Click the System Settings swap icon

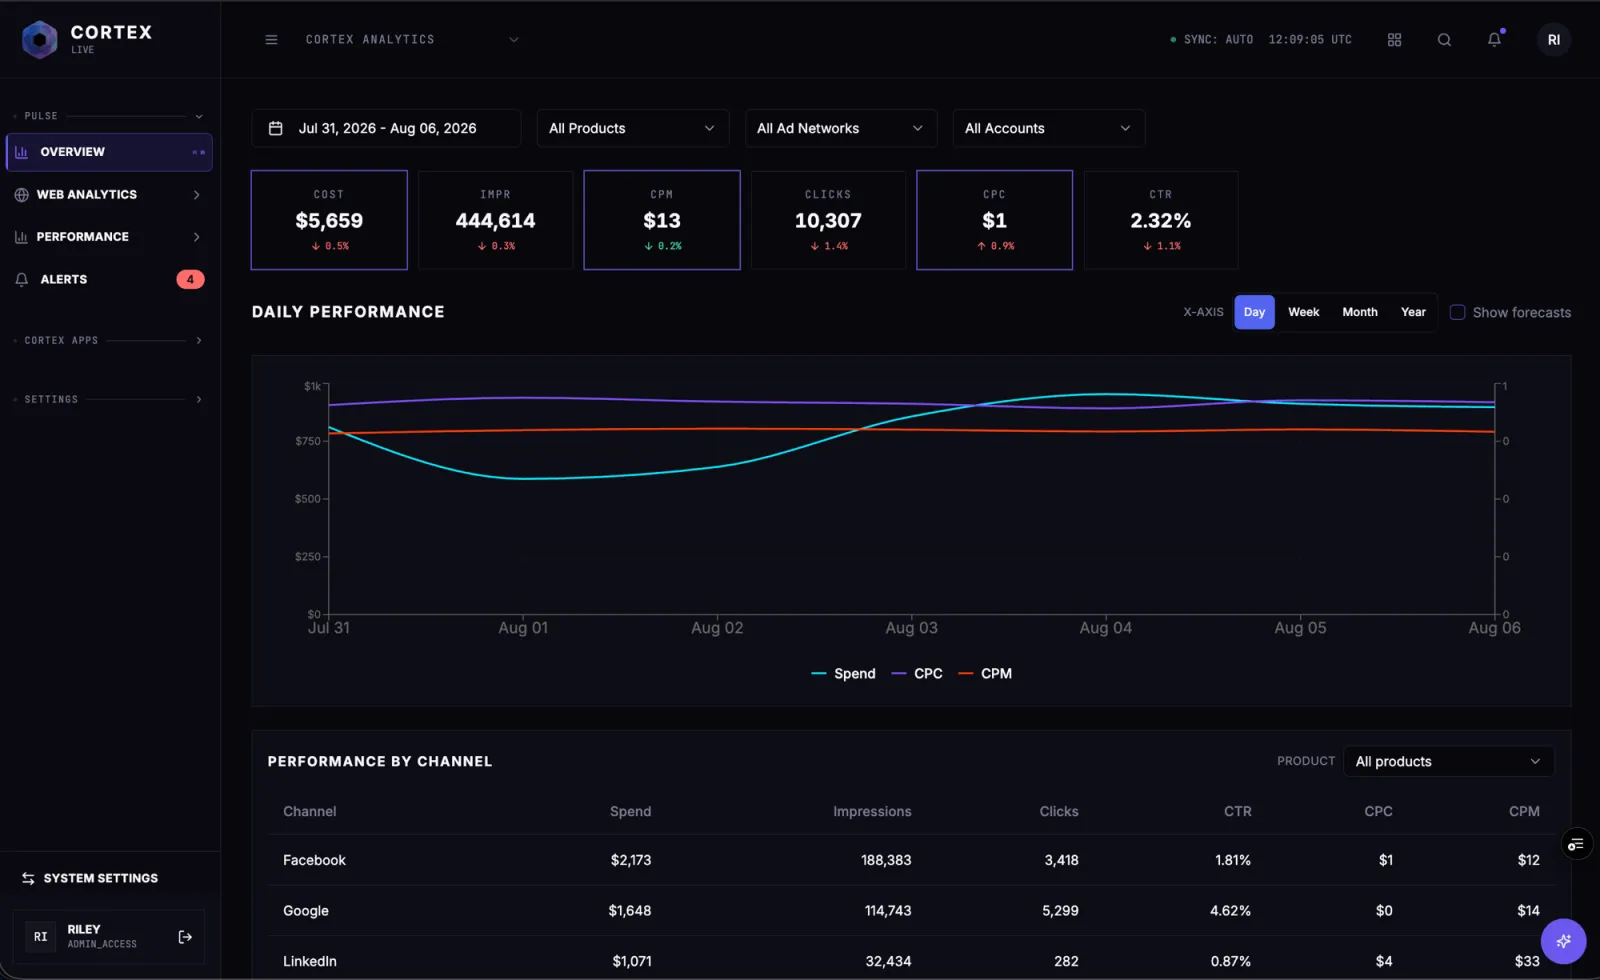click(28, 878)
